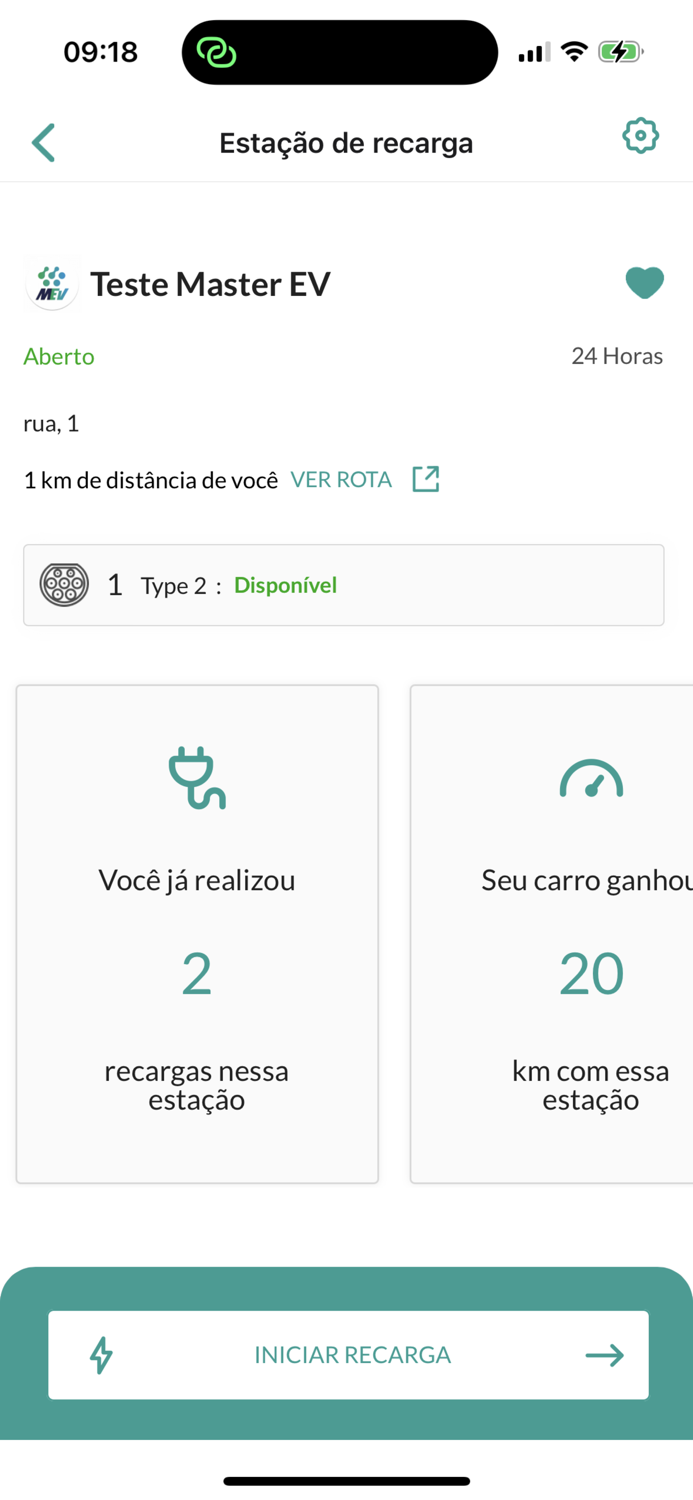
Task: Open the external route link icon
Action: click(426, 479)
